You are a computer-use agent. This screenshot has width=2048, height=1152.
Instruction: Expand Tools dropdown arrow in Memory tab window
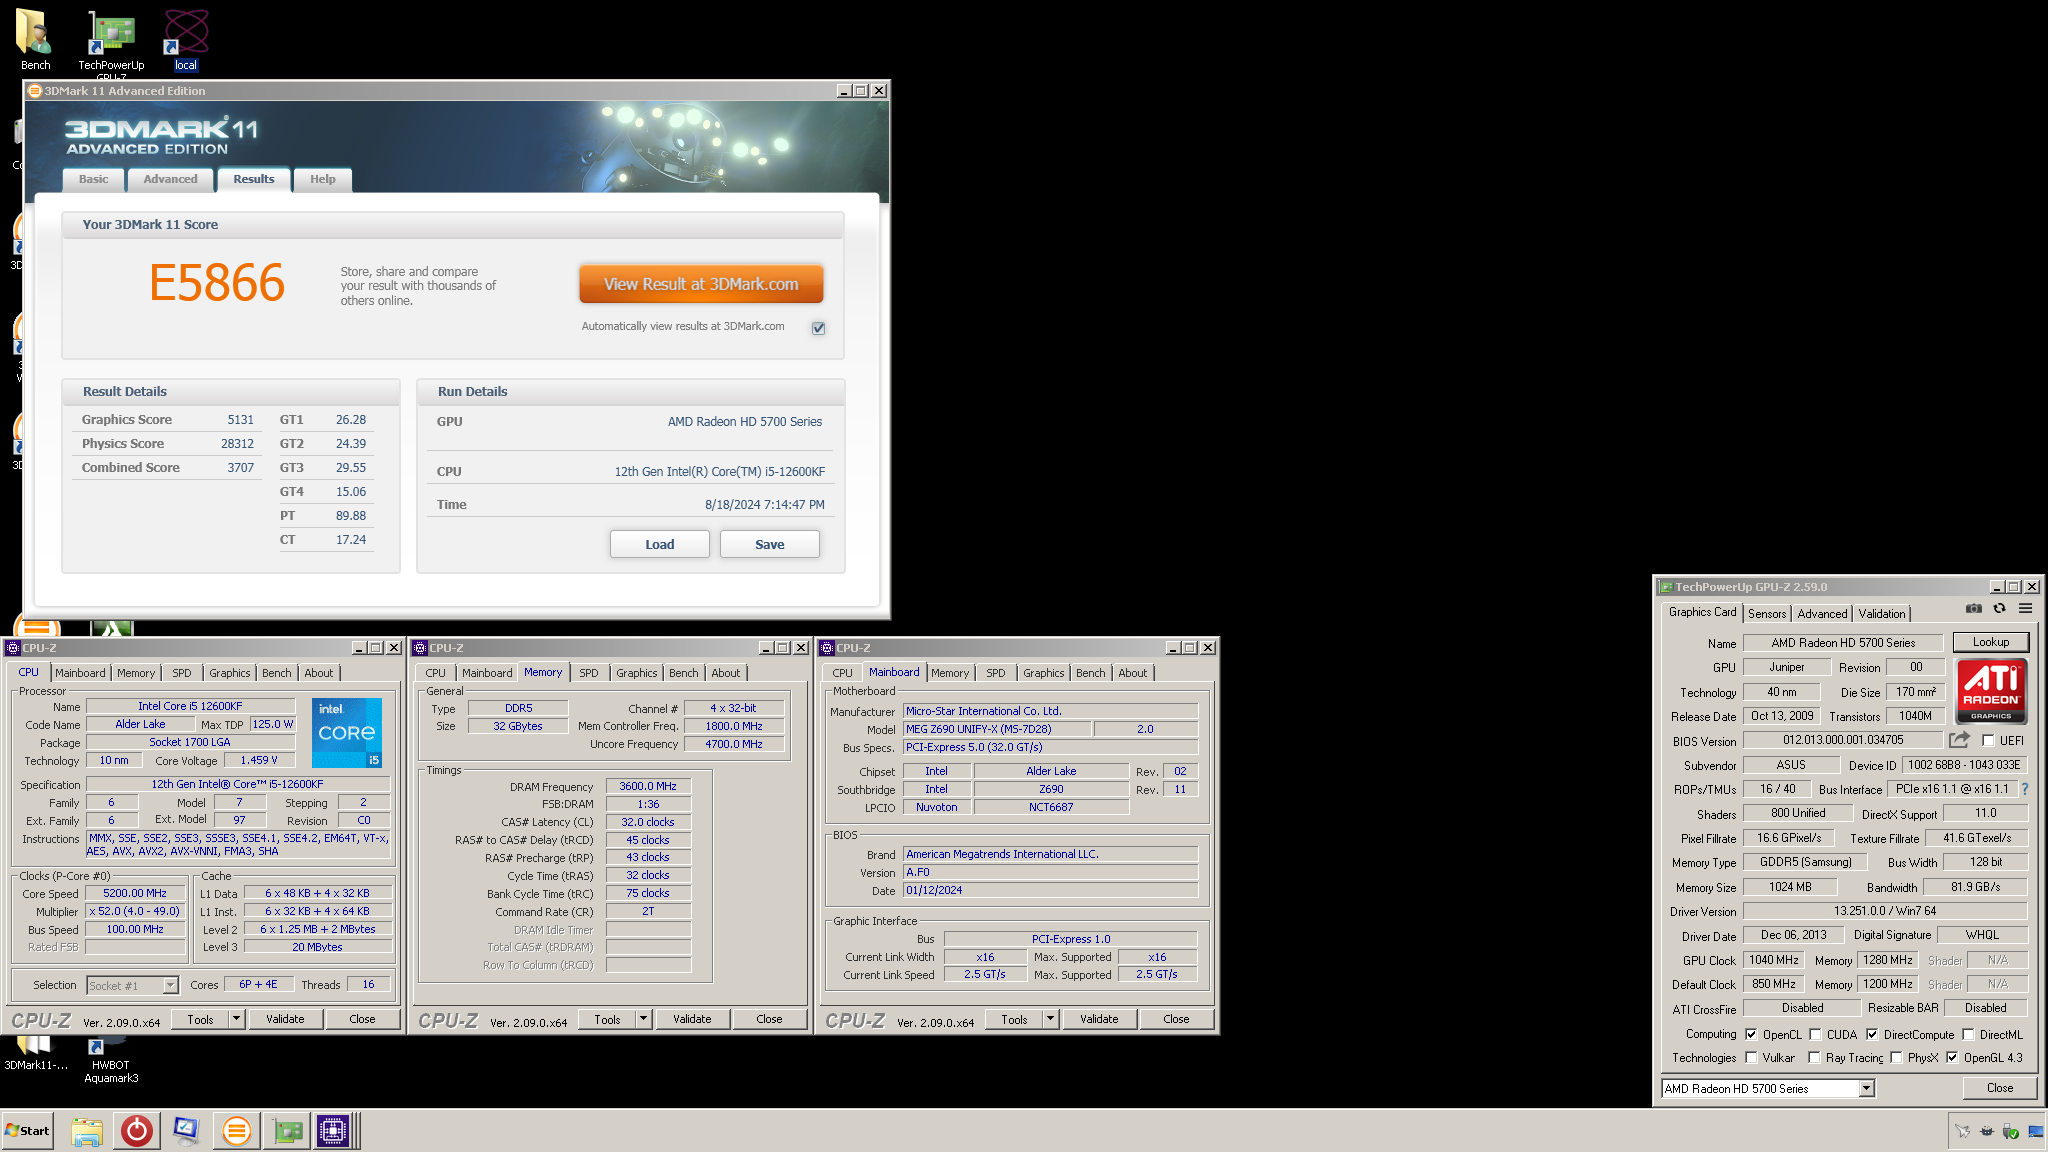(644, 1019)
